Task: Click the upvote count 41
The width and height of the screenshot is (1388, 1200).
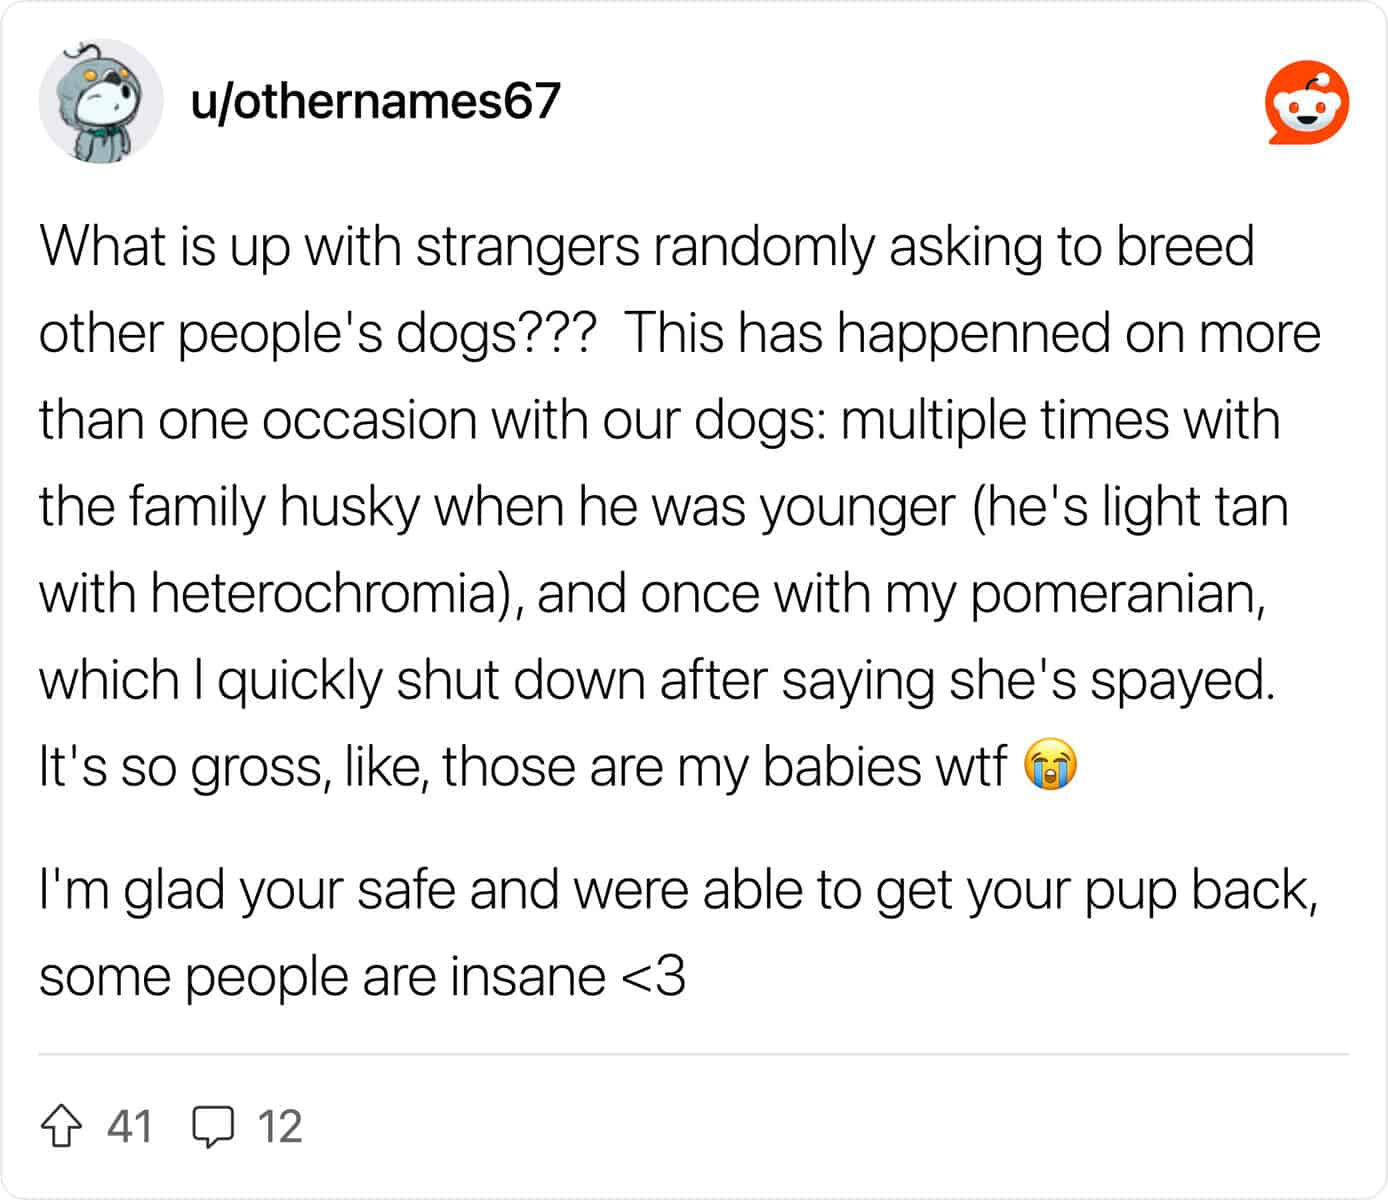Action: point(129,1127)
